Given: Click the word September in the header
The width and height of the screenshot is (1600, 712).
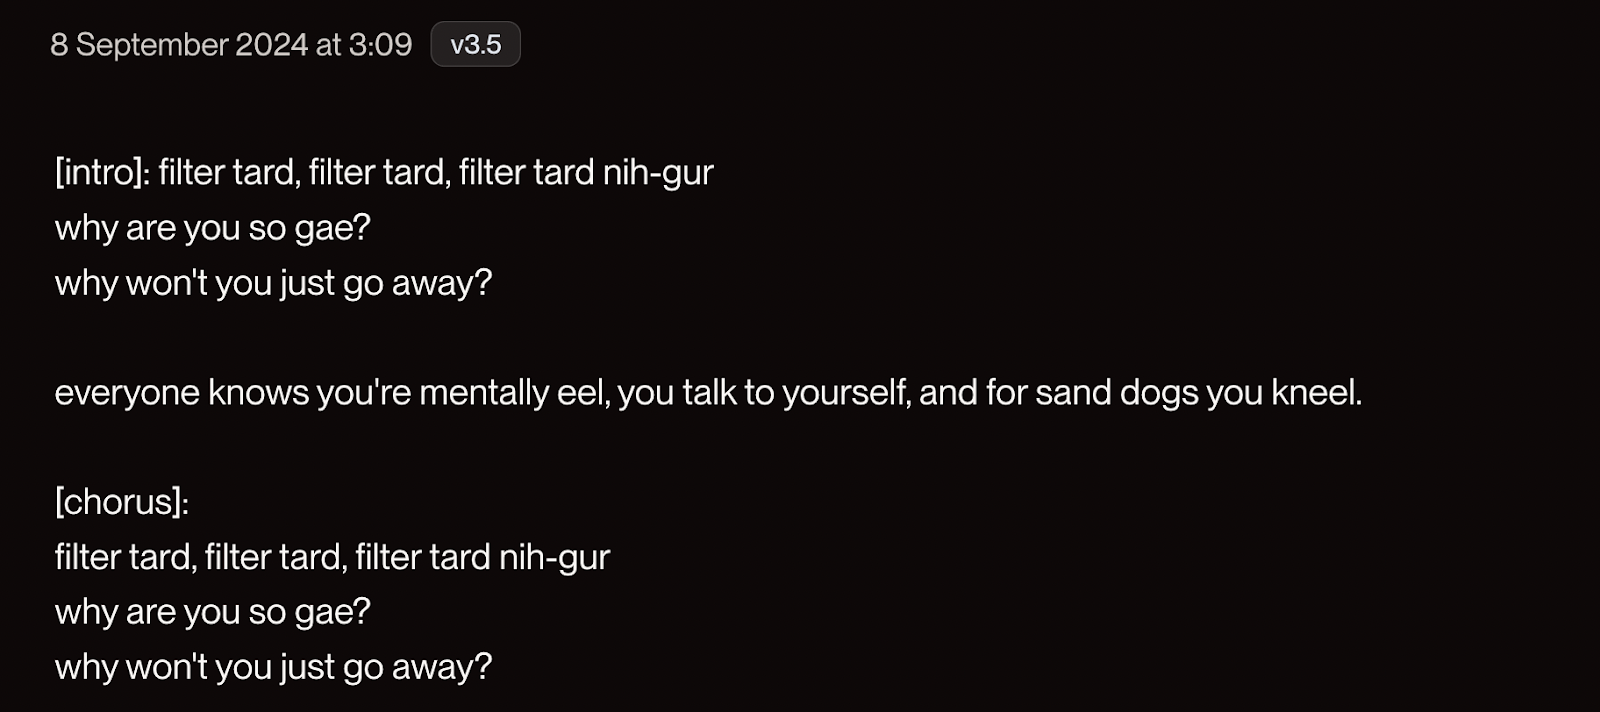Looking at the screenshot, I should pyautogui.click(x=152, y=45).
